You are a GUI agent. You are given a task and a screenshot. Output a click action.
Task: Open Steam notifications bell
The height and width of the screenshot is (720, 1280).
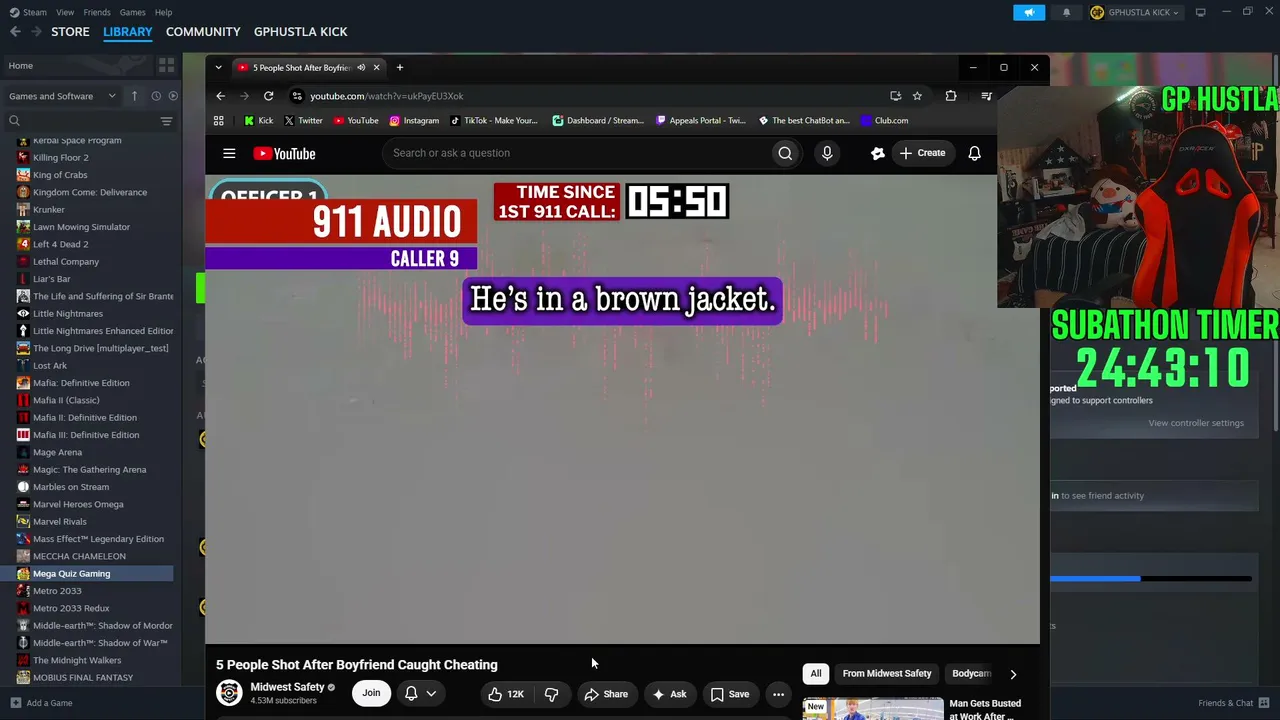1066,12
